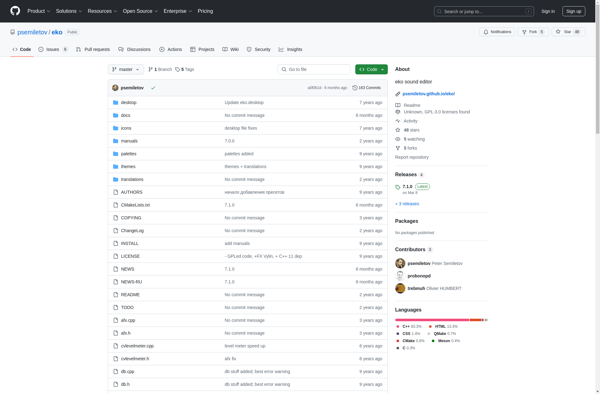Click the languages color bar
The width and height of the screenshot is (600, 394).
pyautogui.click(x=441, y=320)
